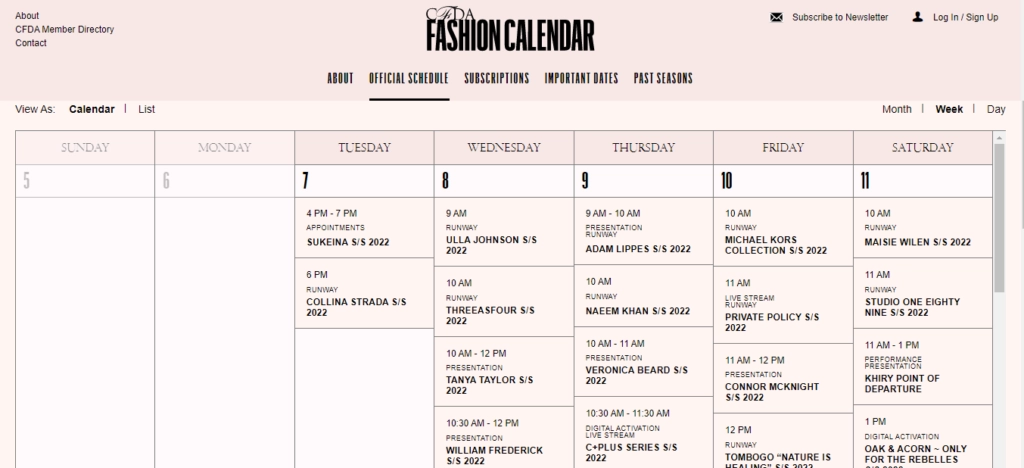Viewport: 1024px width, 468px height.
Task: Open Important Dates section
Action: (x=581, y=78)
